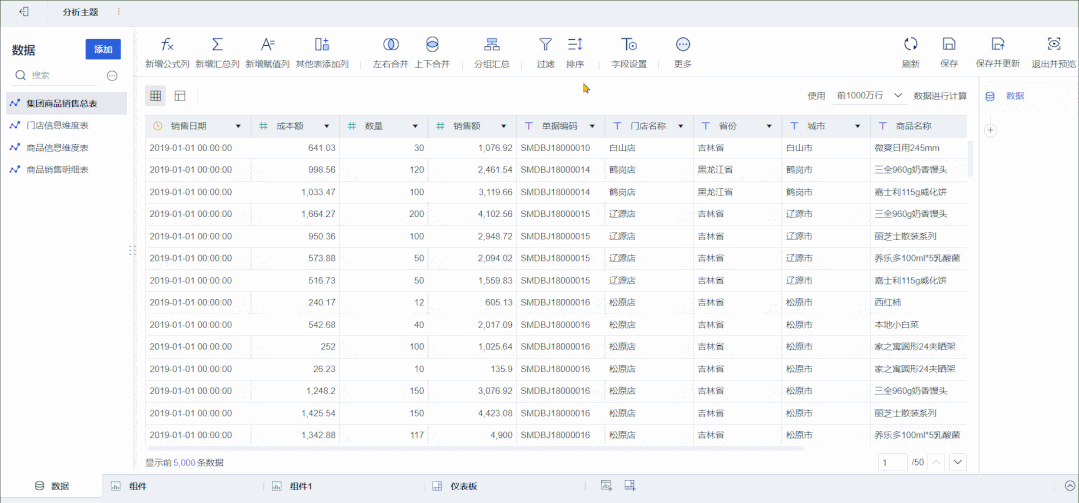Screen dimensions: 1079x503
Task: Open the 销售日期 column dropdown arrow
Action: click(x=238, y=127)
